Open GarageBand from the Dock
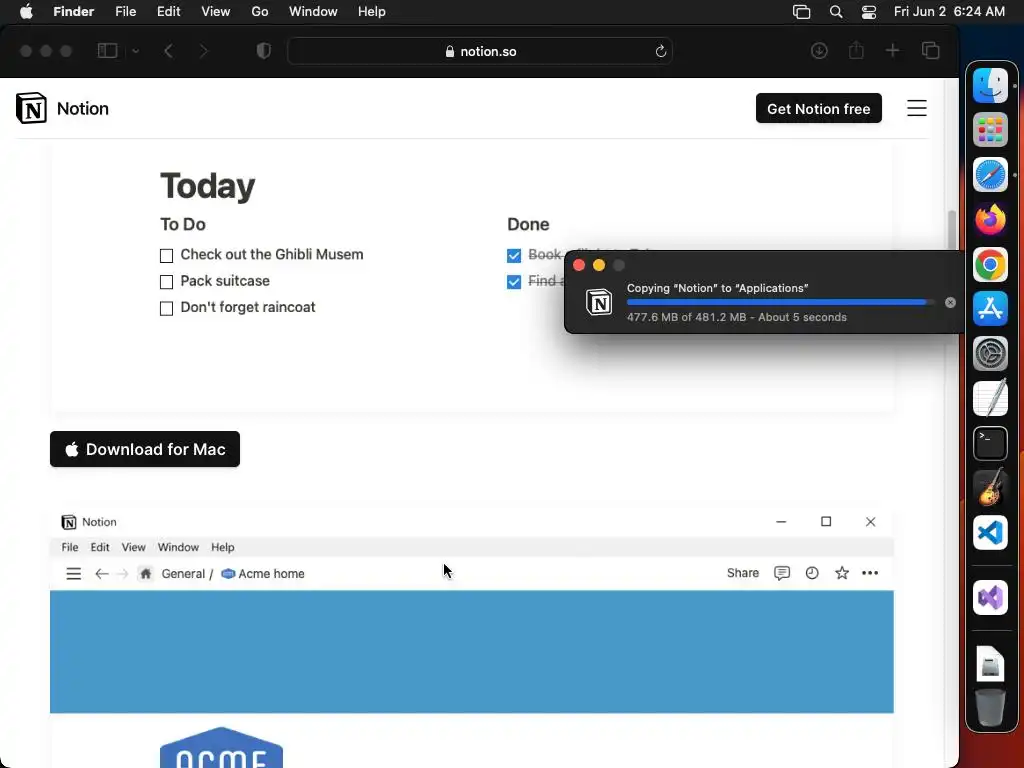 991,488
